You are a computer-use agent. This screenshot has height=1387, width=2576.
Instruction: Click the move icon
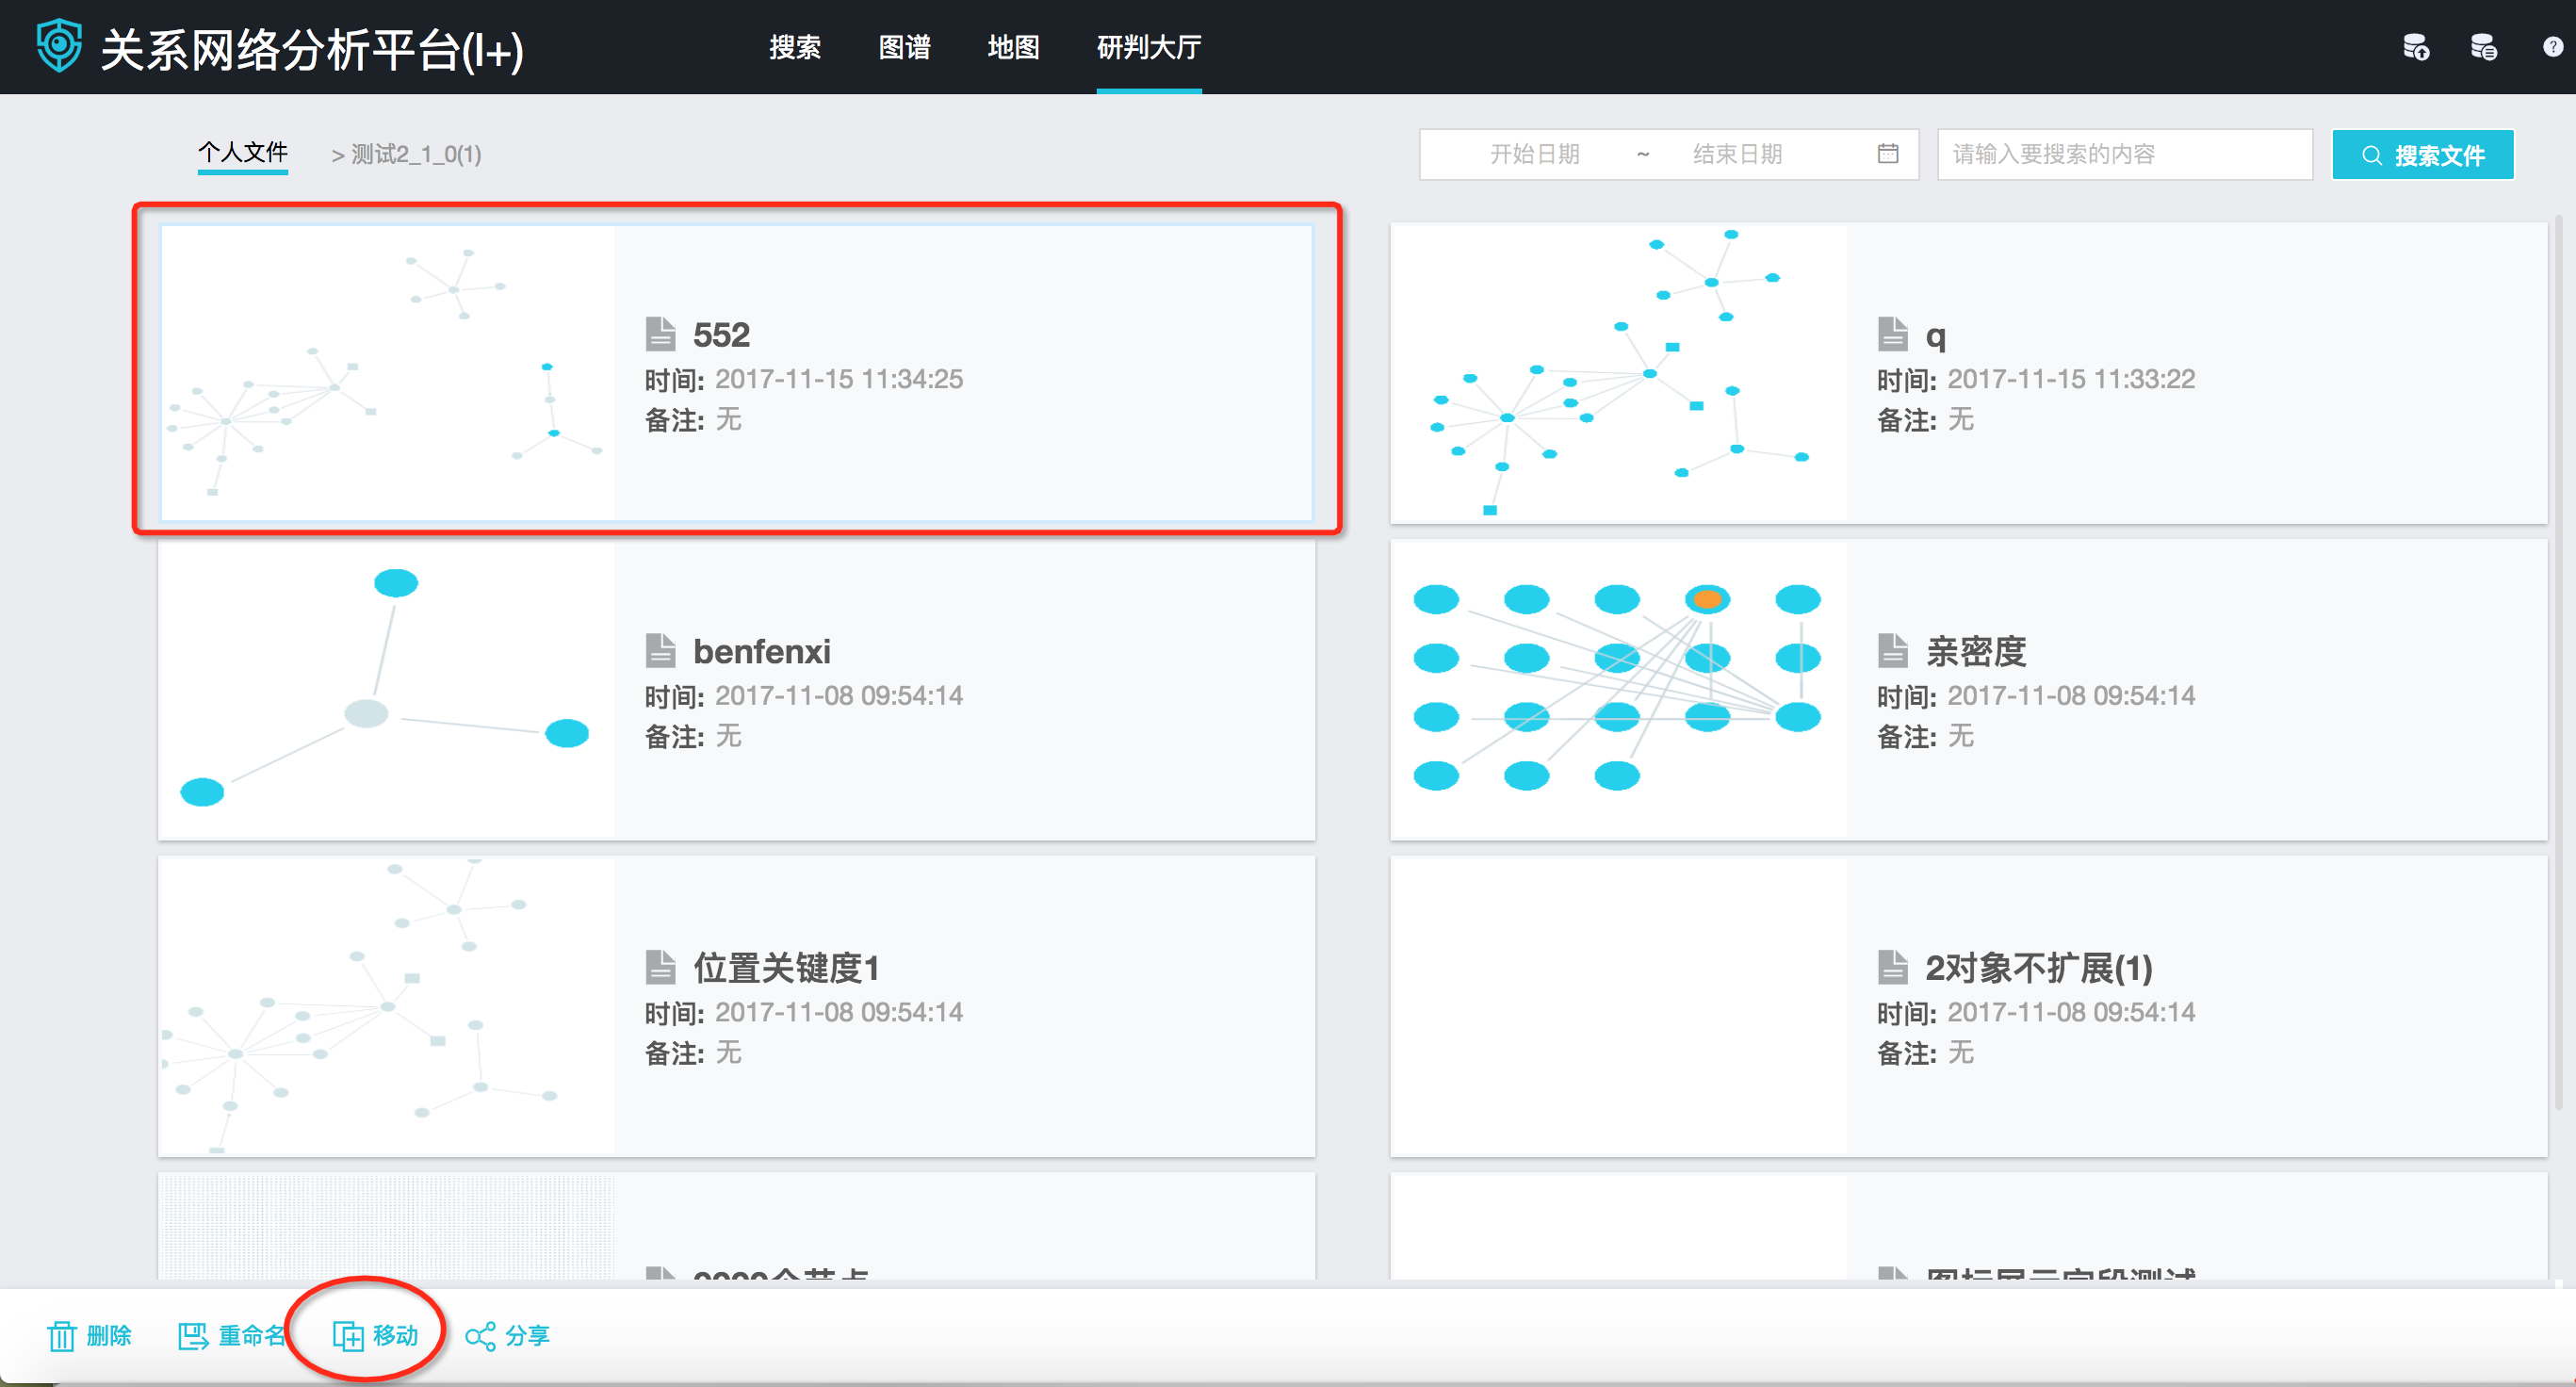tap(348, 1336)
